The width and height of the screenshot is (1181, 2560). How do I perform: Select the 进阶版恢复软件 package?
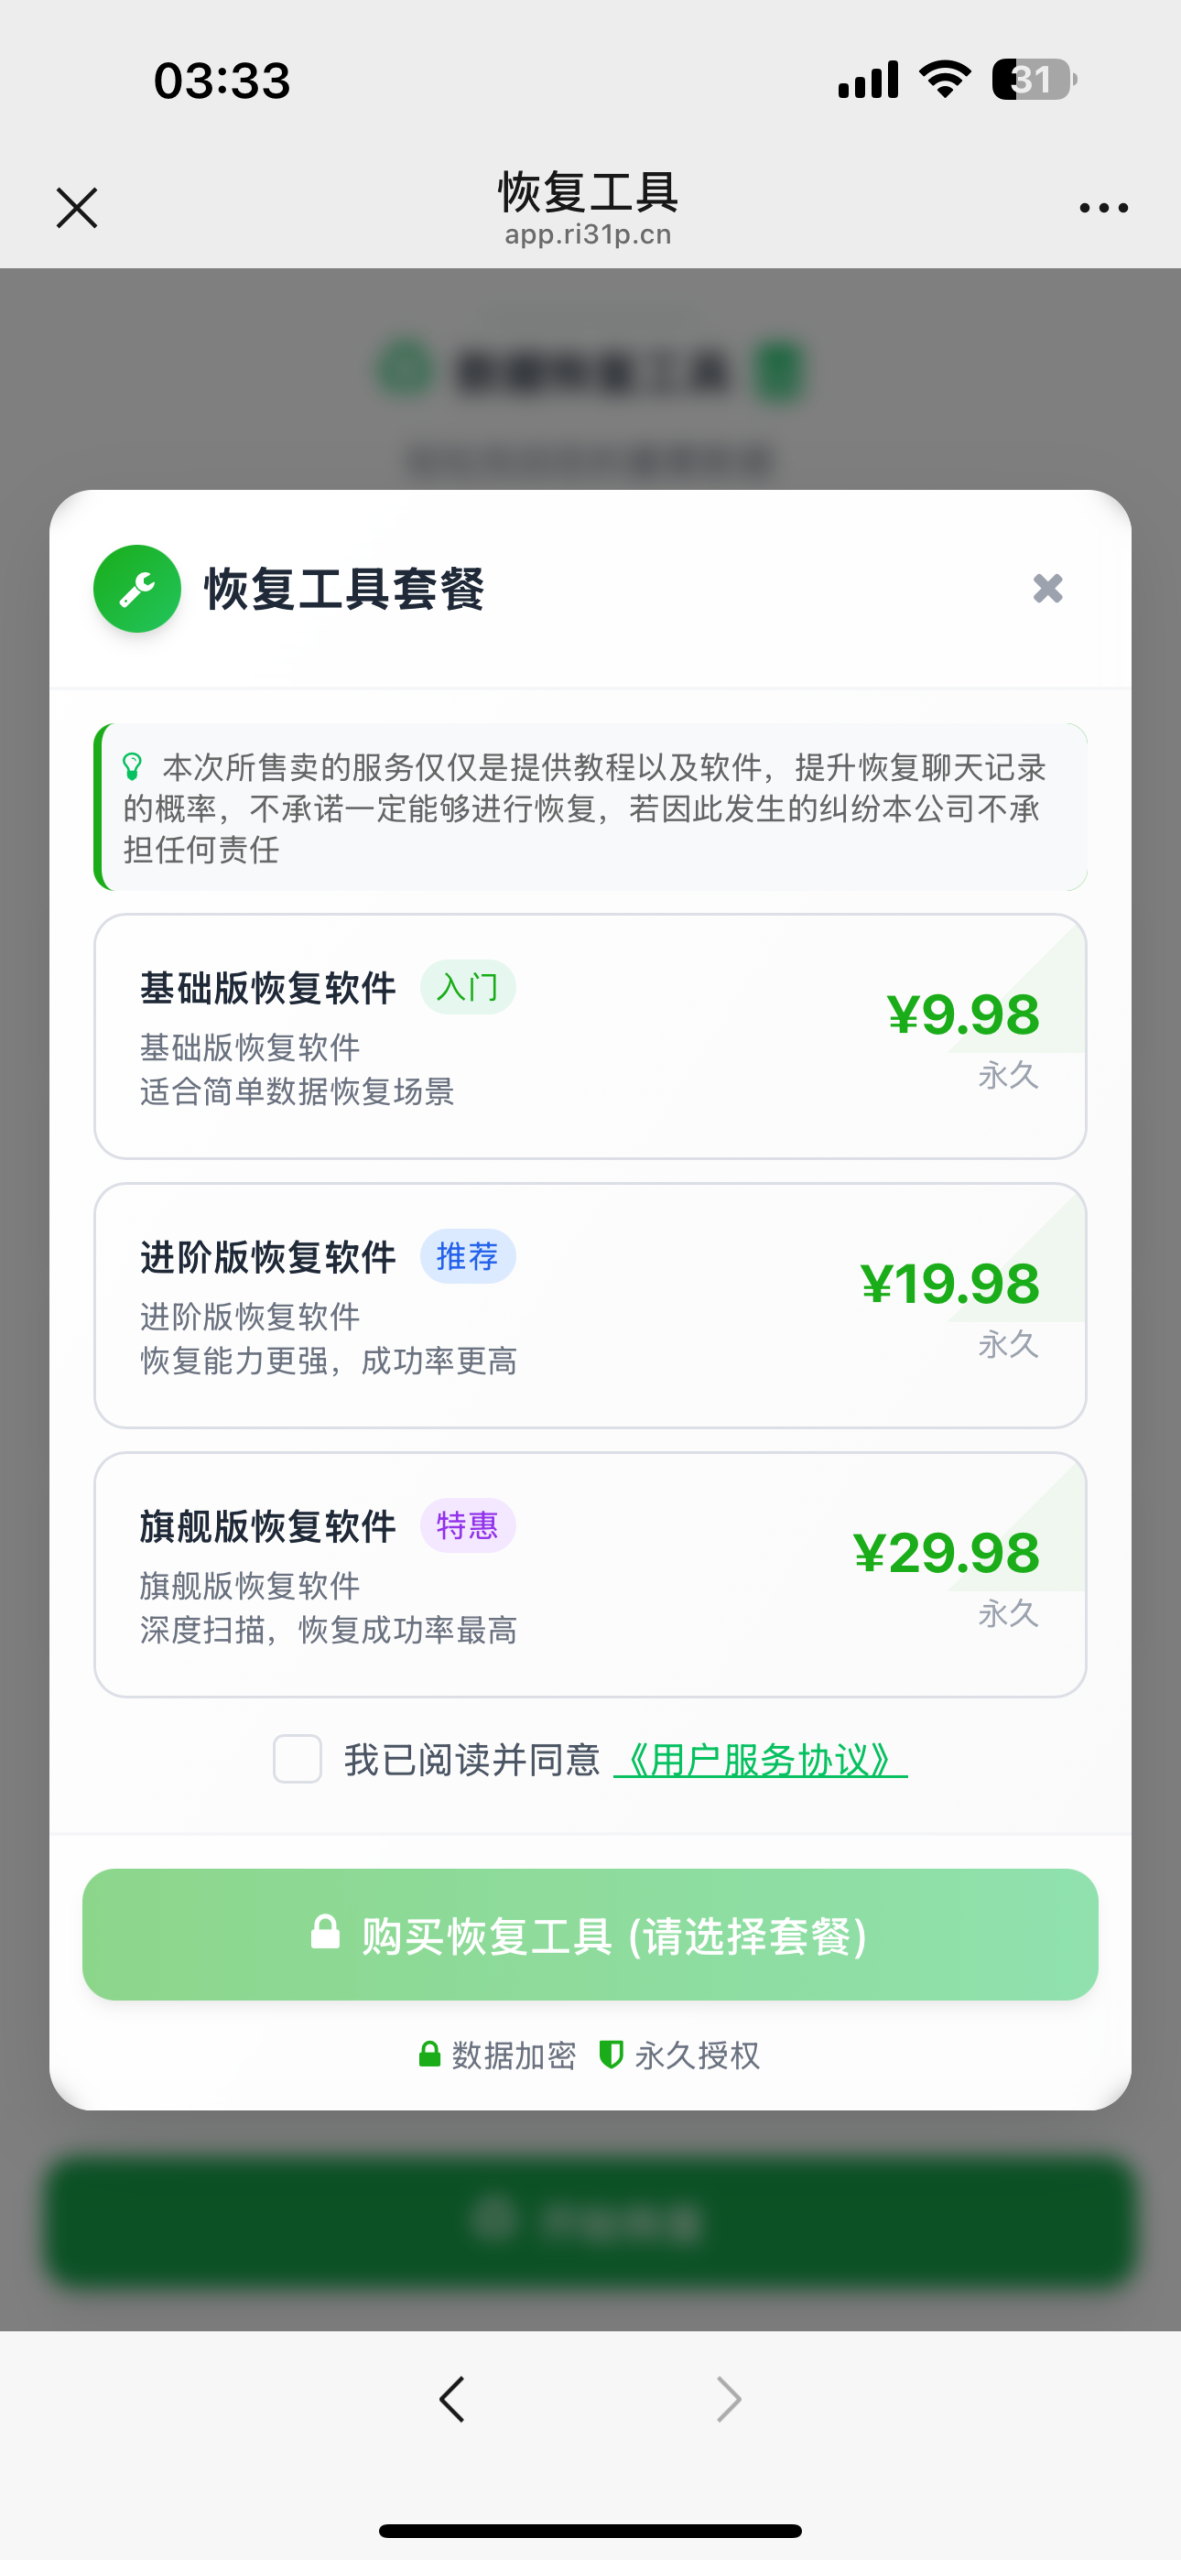click(x=590, y=1305)
